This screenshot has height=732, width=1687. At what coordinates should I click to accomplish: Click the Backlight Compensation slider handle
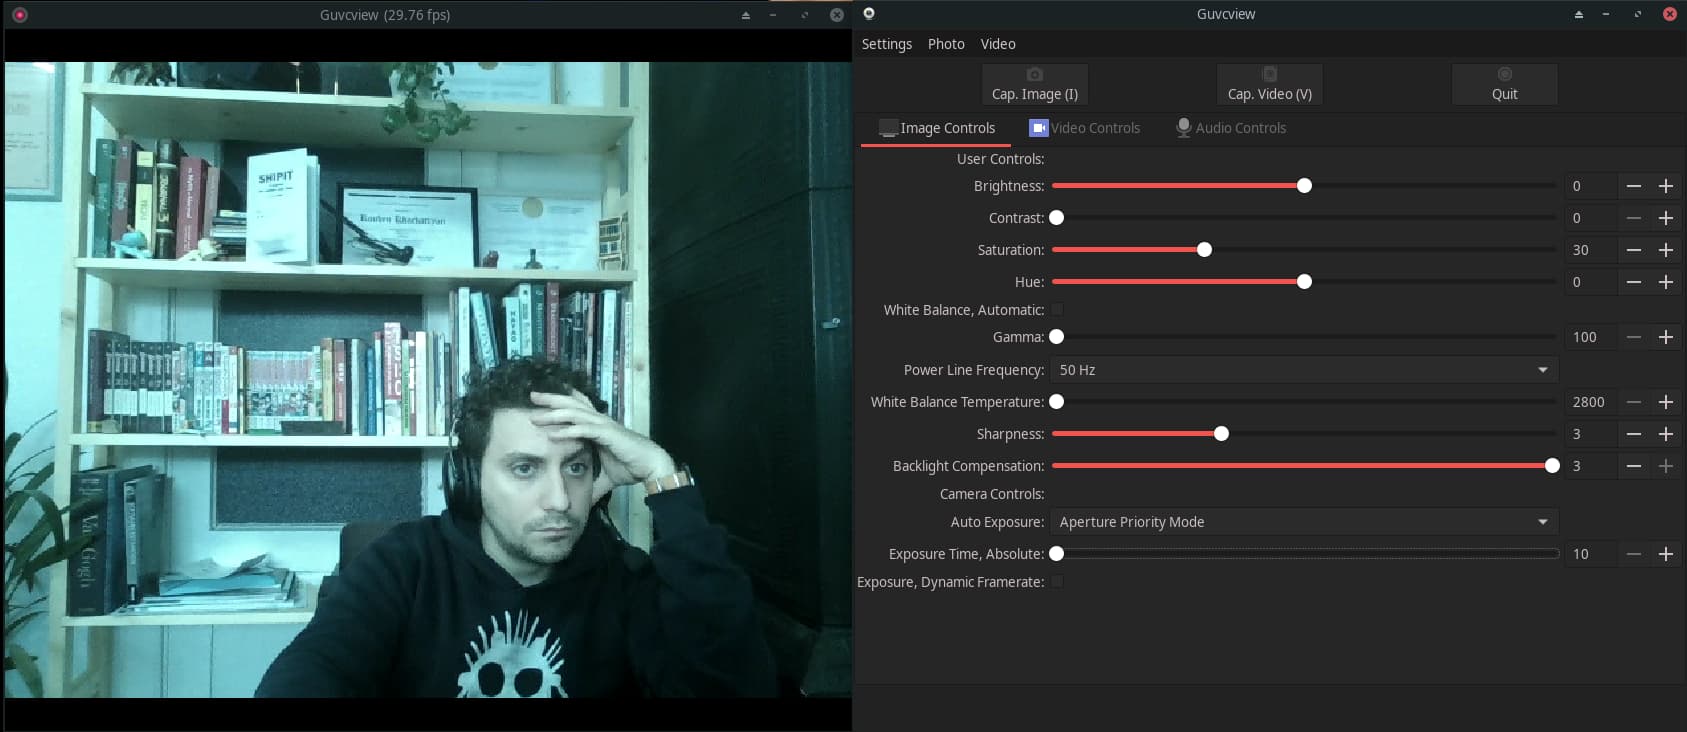tap(1552, 466)
